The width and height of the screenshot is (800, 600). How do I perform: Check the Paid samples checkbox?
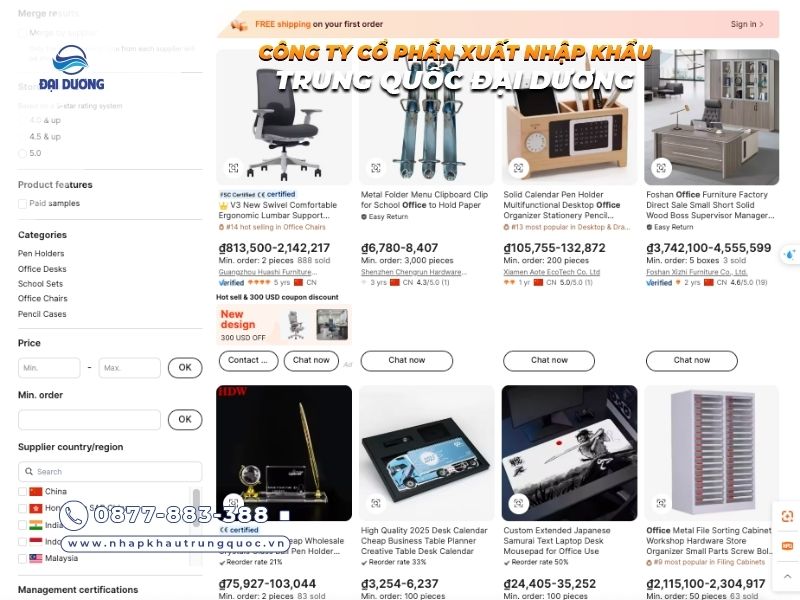tap(22, 204)
